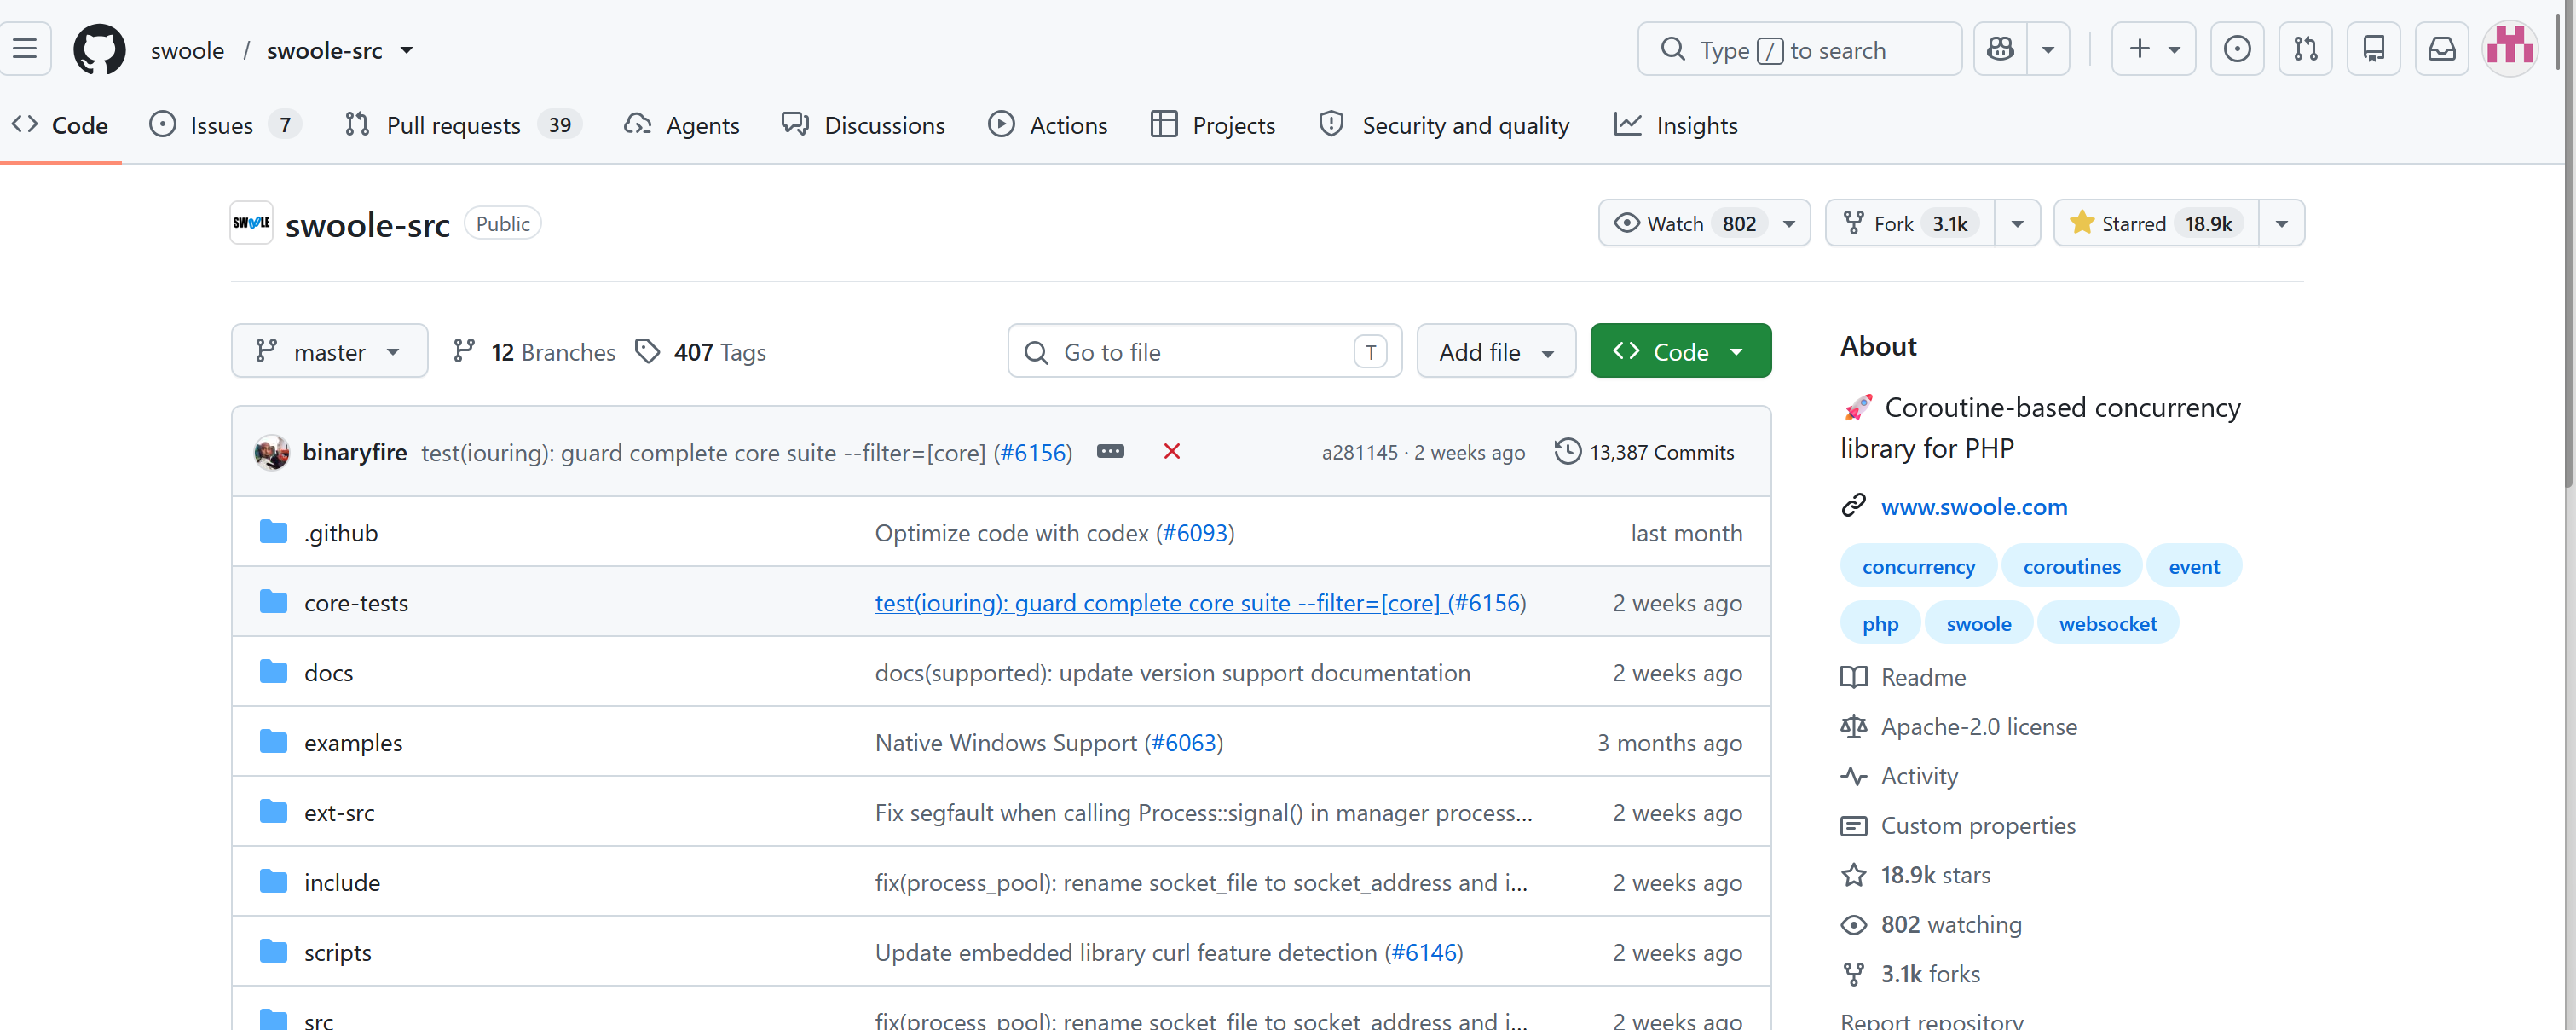Expand the commit message ellipsis
The width and height of the screenshot is (2576, 1030).
point(1110,452)
